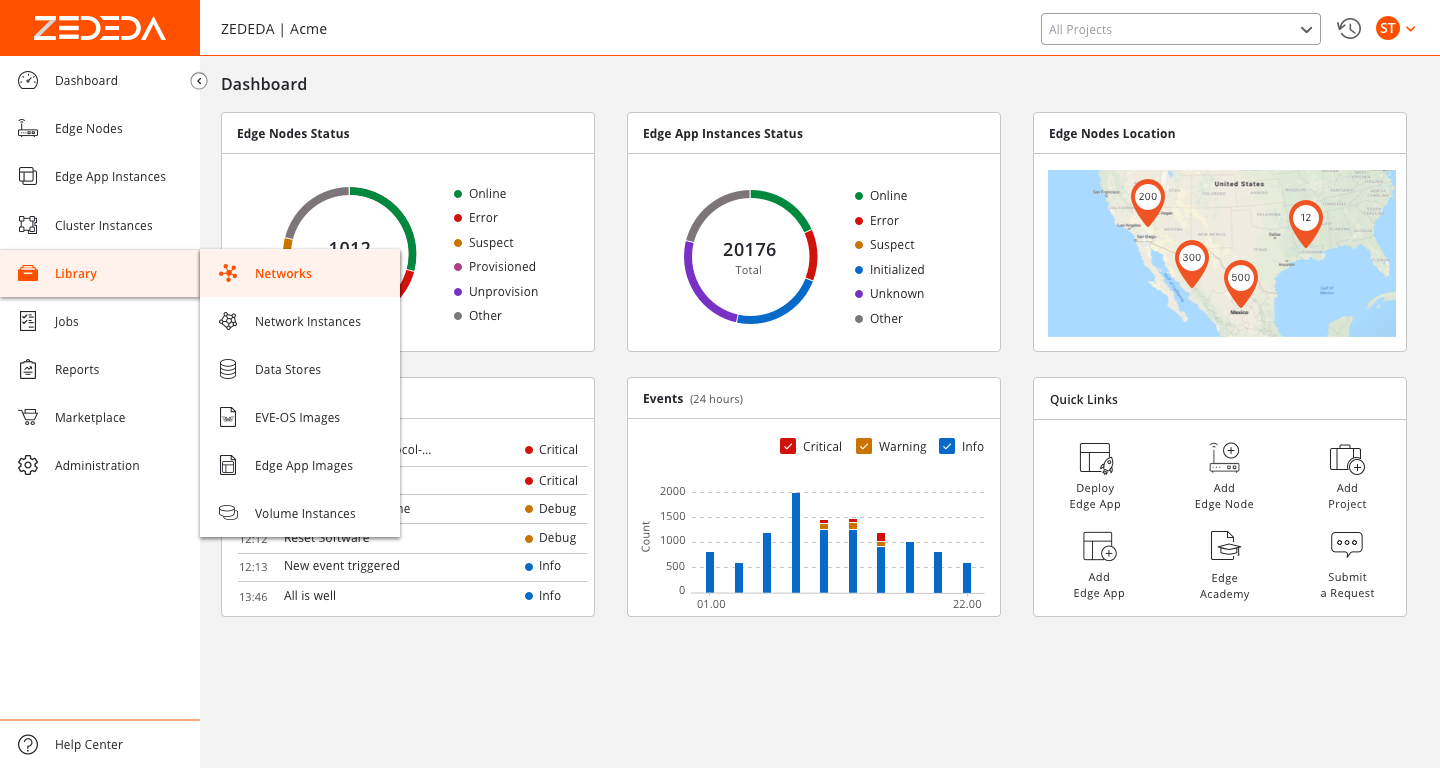Open the All Projects dropdown
The height and width of the screenshot is (768, 1440).
[x=1180, y=29]
